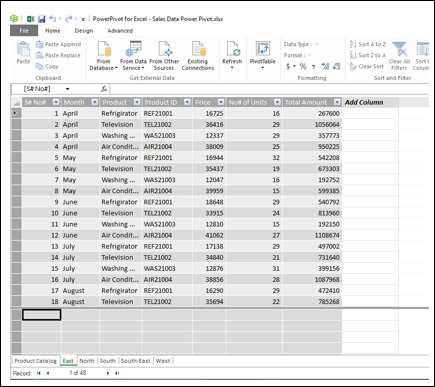
Task: Go to first record
Action: pos(39,373)
